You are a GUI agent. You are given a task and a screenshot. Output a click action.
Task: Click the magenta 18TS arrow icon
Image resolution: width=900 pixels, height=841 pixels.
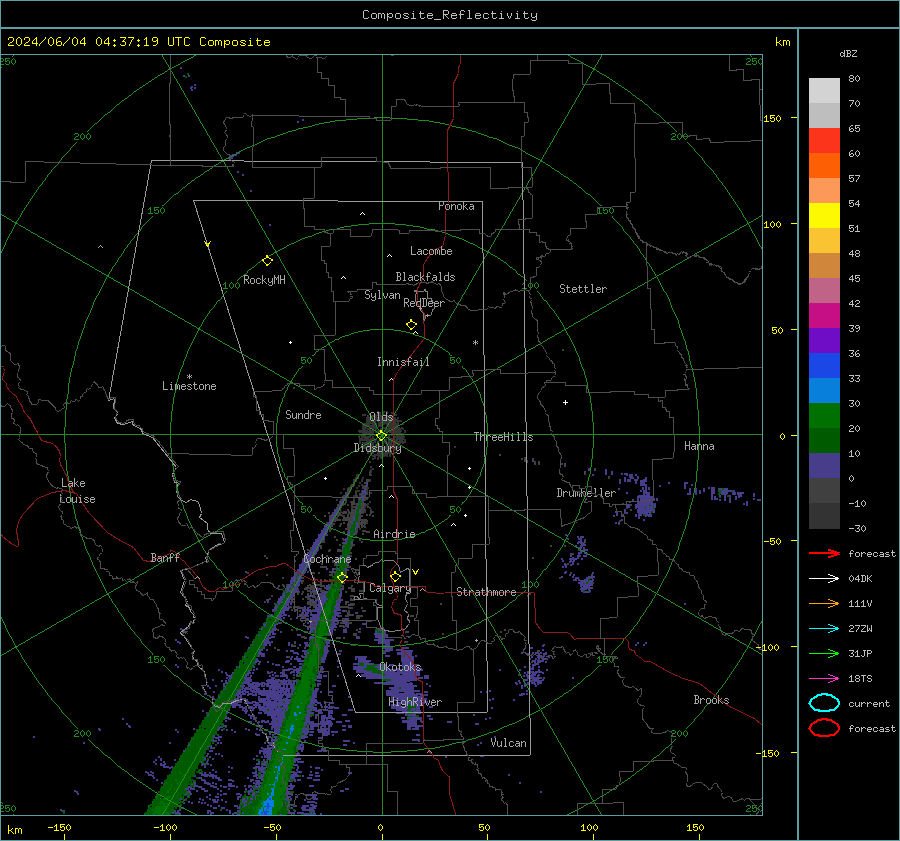pyautogui.click(x=824, y=679)
